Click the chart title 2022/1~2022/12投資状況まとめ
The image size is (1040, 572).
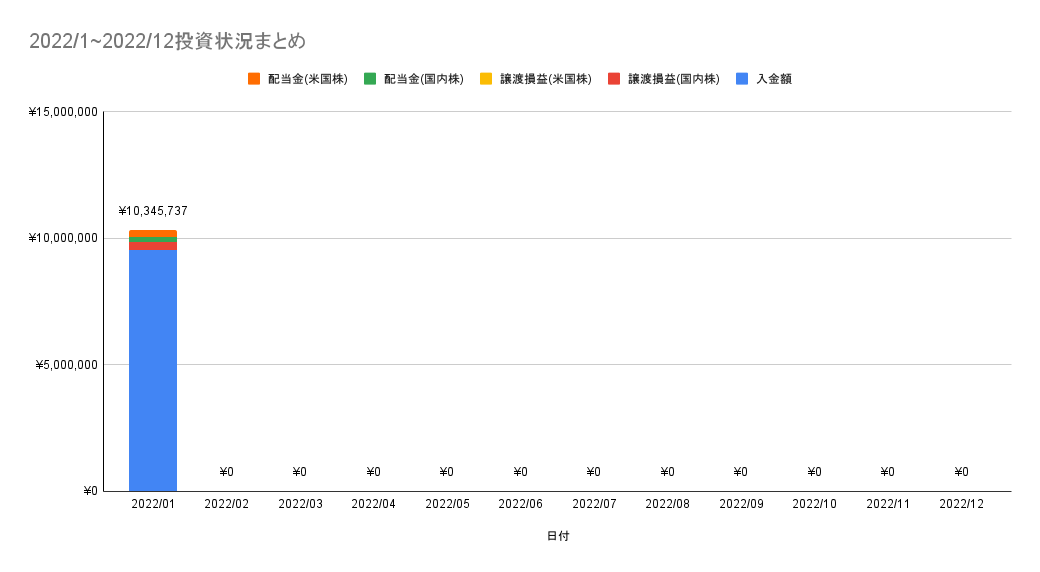tap(168, 41)
